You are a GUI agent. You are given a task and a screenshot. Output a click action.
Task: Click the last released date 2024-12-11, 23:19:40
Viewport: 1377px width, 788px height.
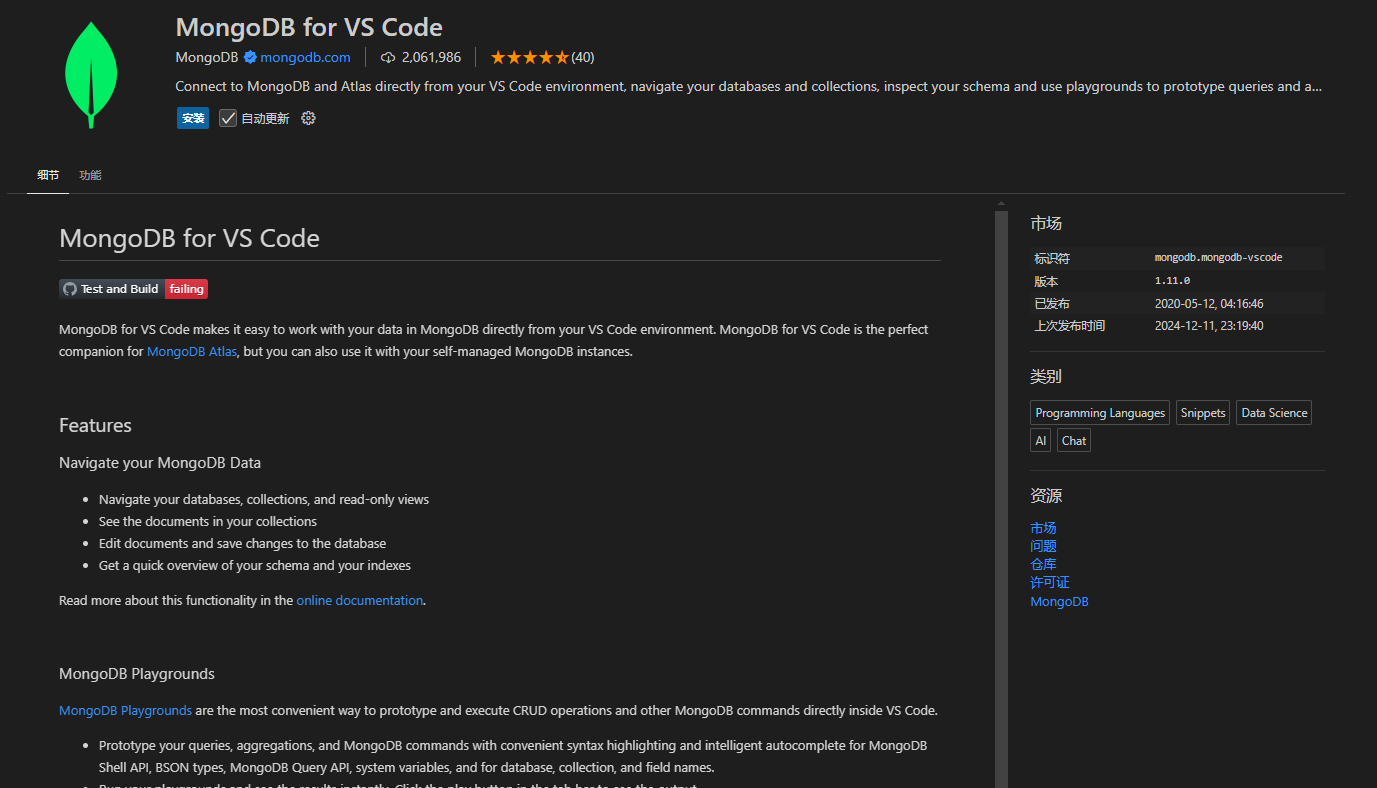tap(1209, 325)
